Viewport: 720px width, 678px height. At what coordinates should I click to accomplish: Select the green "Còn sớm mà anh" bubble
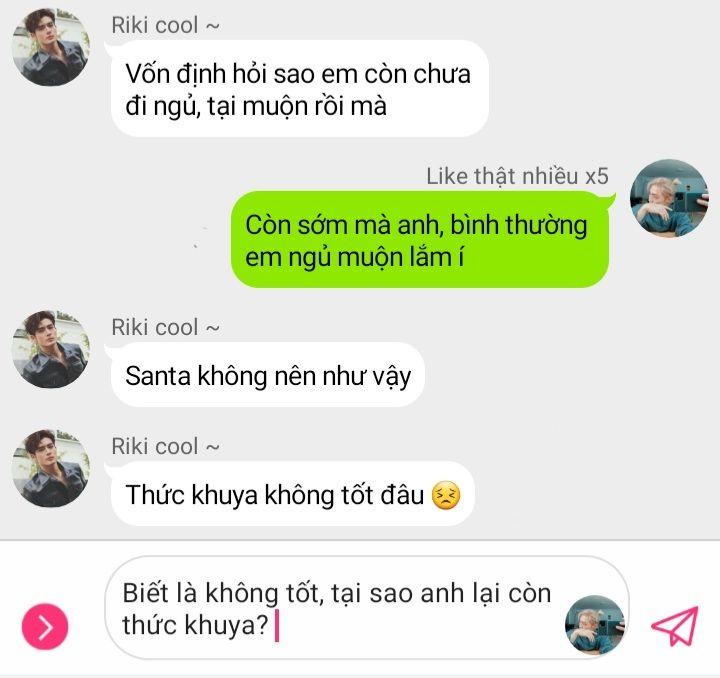tap(420, 240)
